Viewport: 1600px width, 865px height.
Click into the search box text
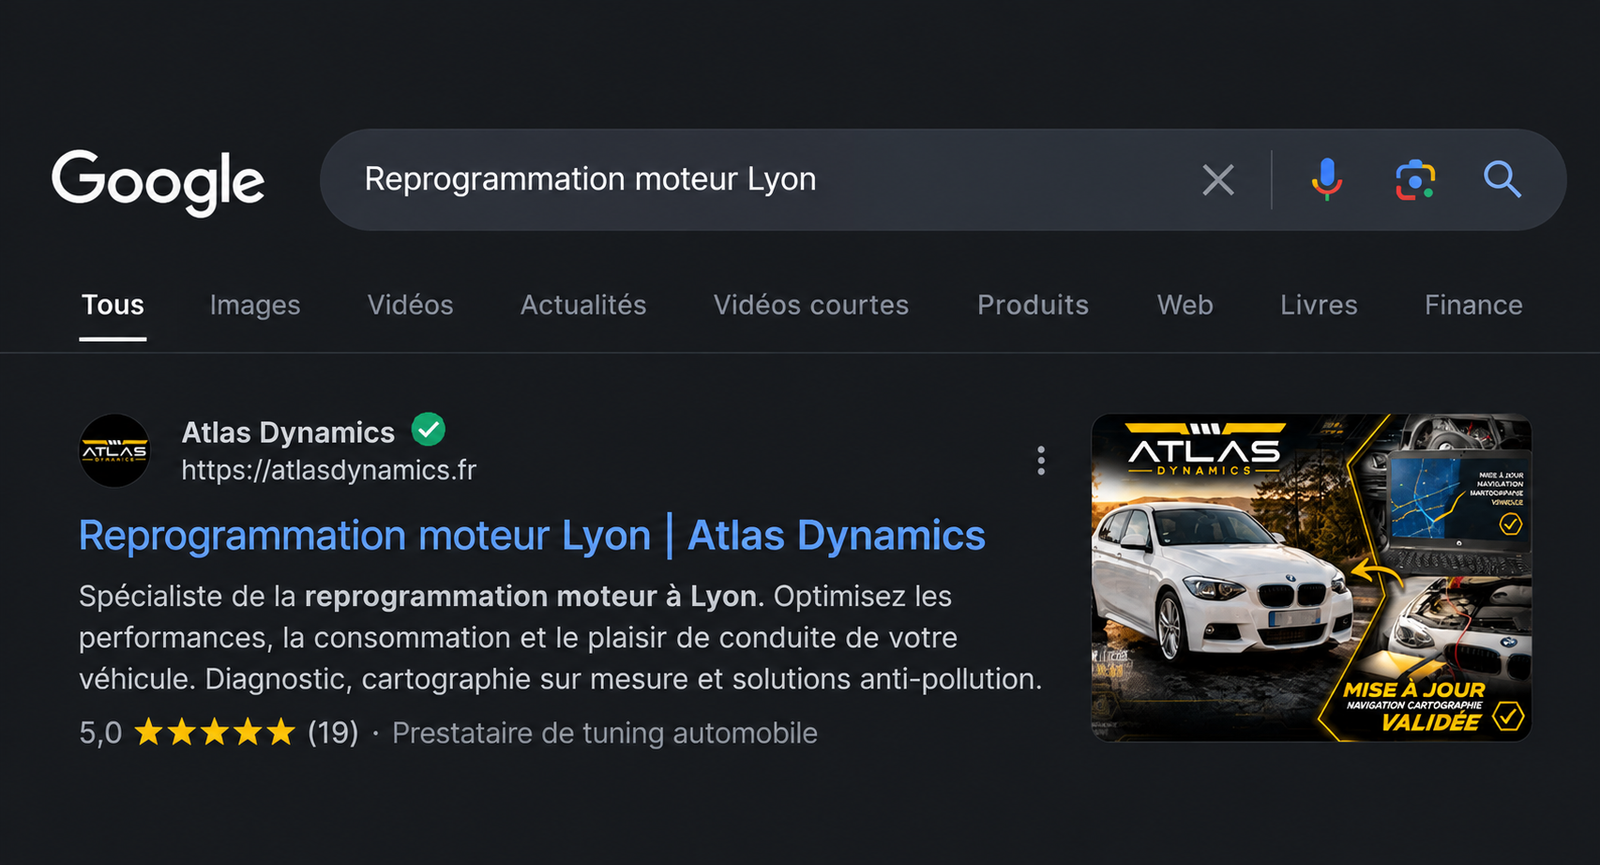590,179
